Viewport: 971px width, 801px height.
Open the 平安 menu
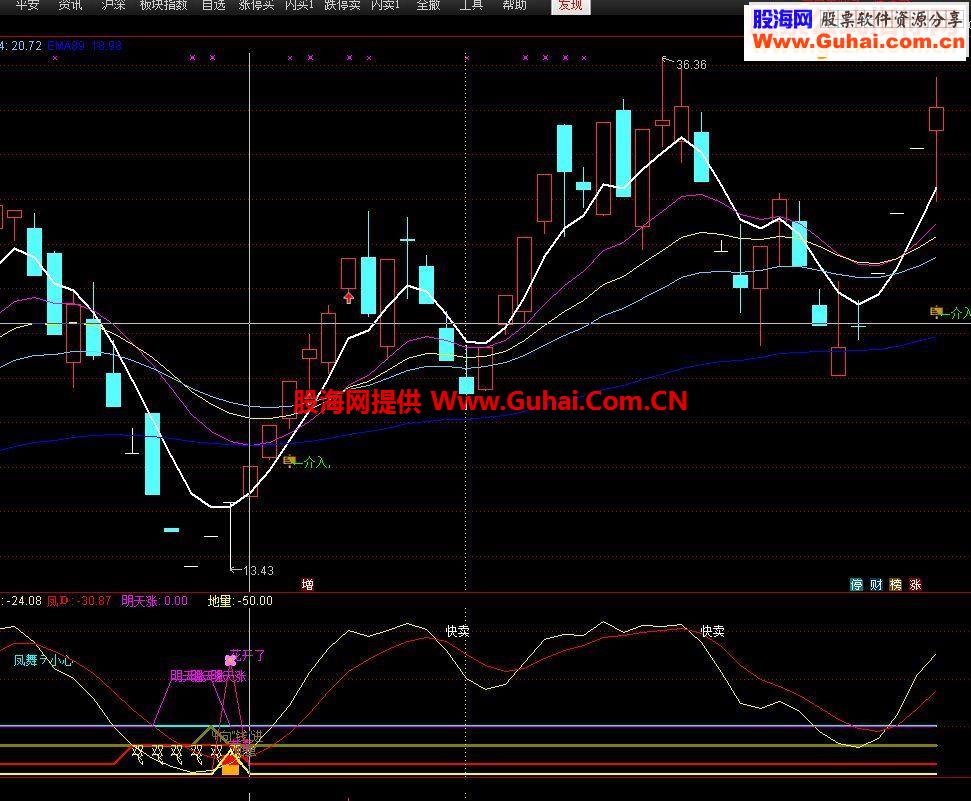pyautogui.click(x=27, y=5)
